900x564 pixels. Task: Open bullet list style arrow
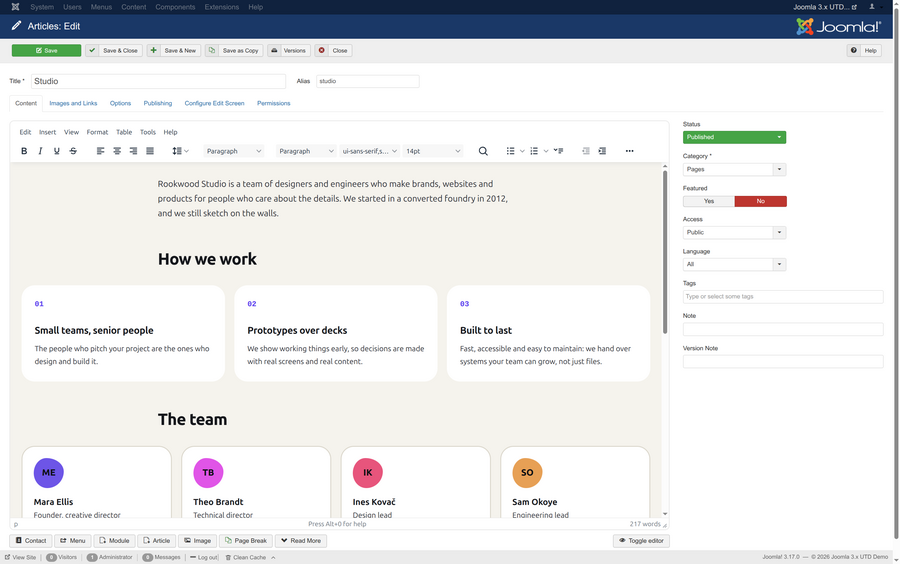click(522, 151)
